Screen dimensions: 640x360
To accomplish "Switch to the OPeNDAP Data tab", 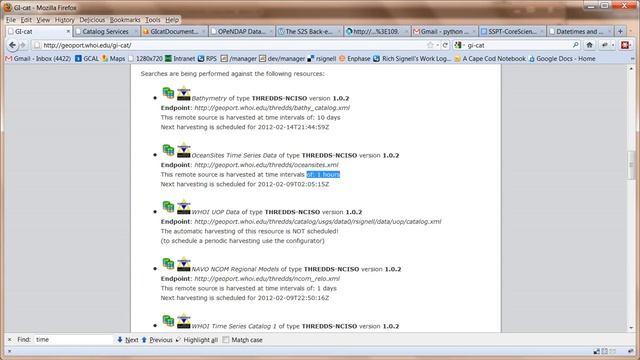I will 242,31.
